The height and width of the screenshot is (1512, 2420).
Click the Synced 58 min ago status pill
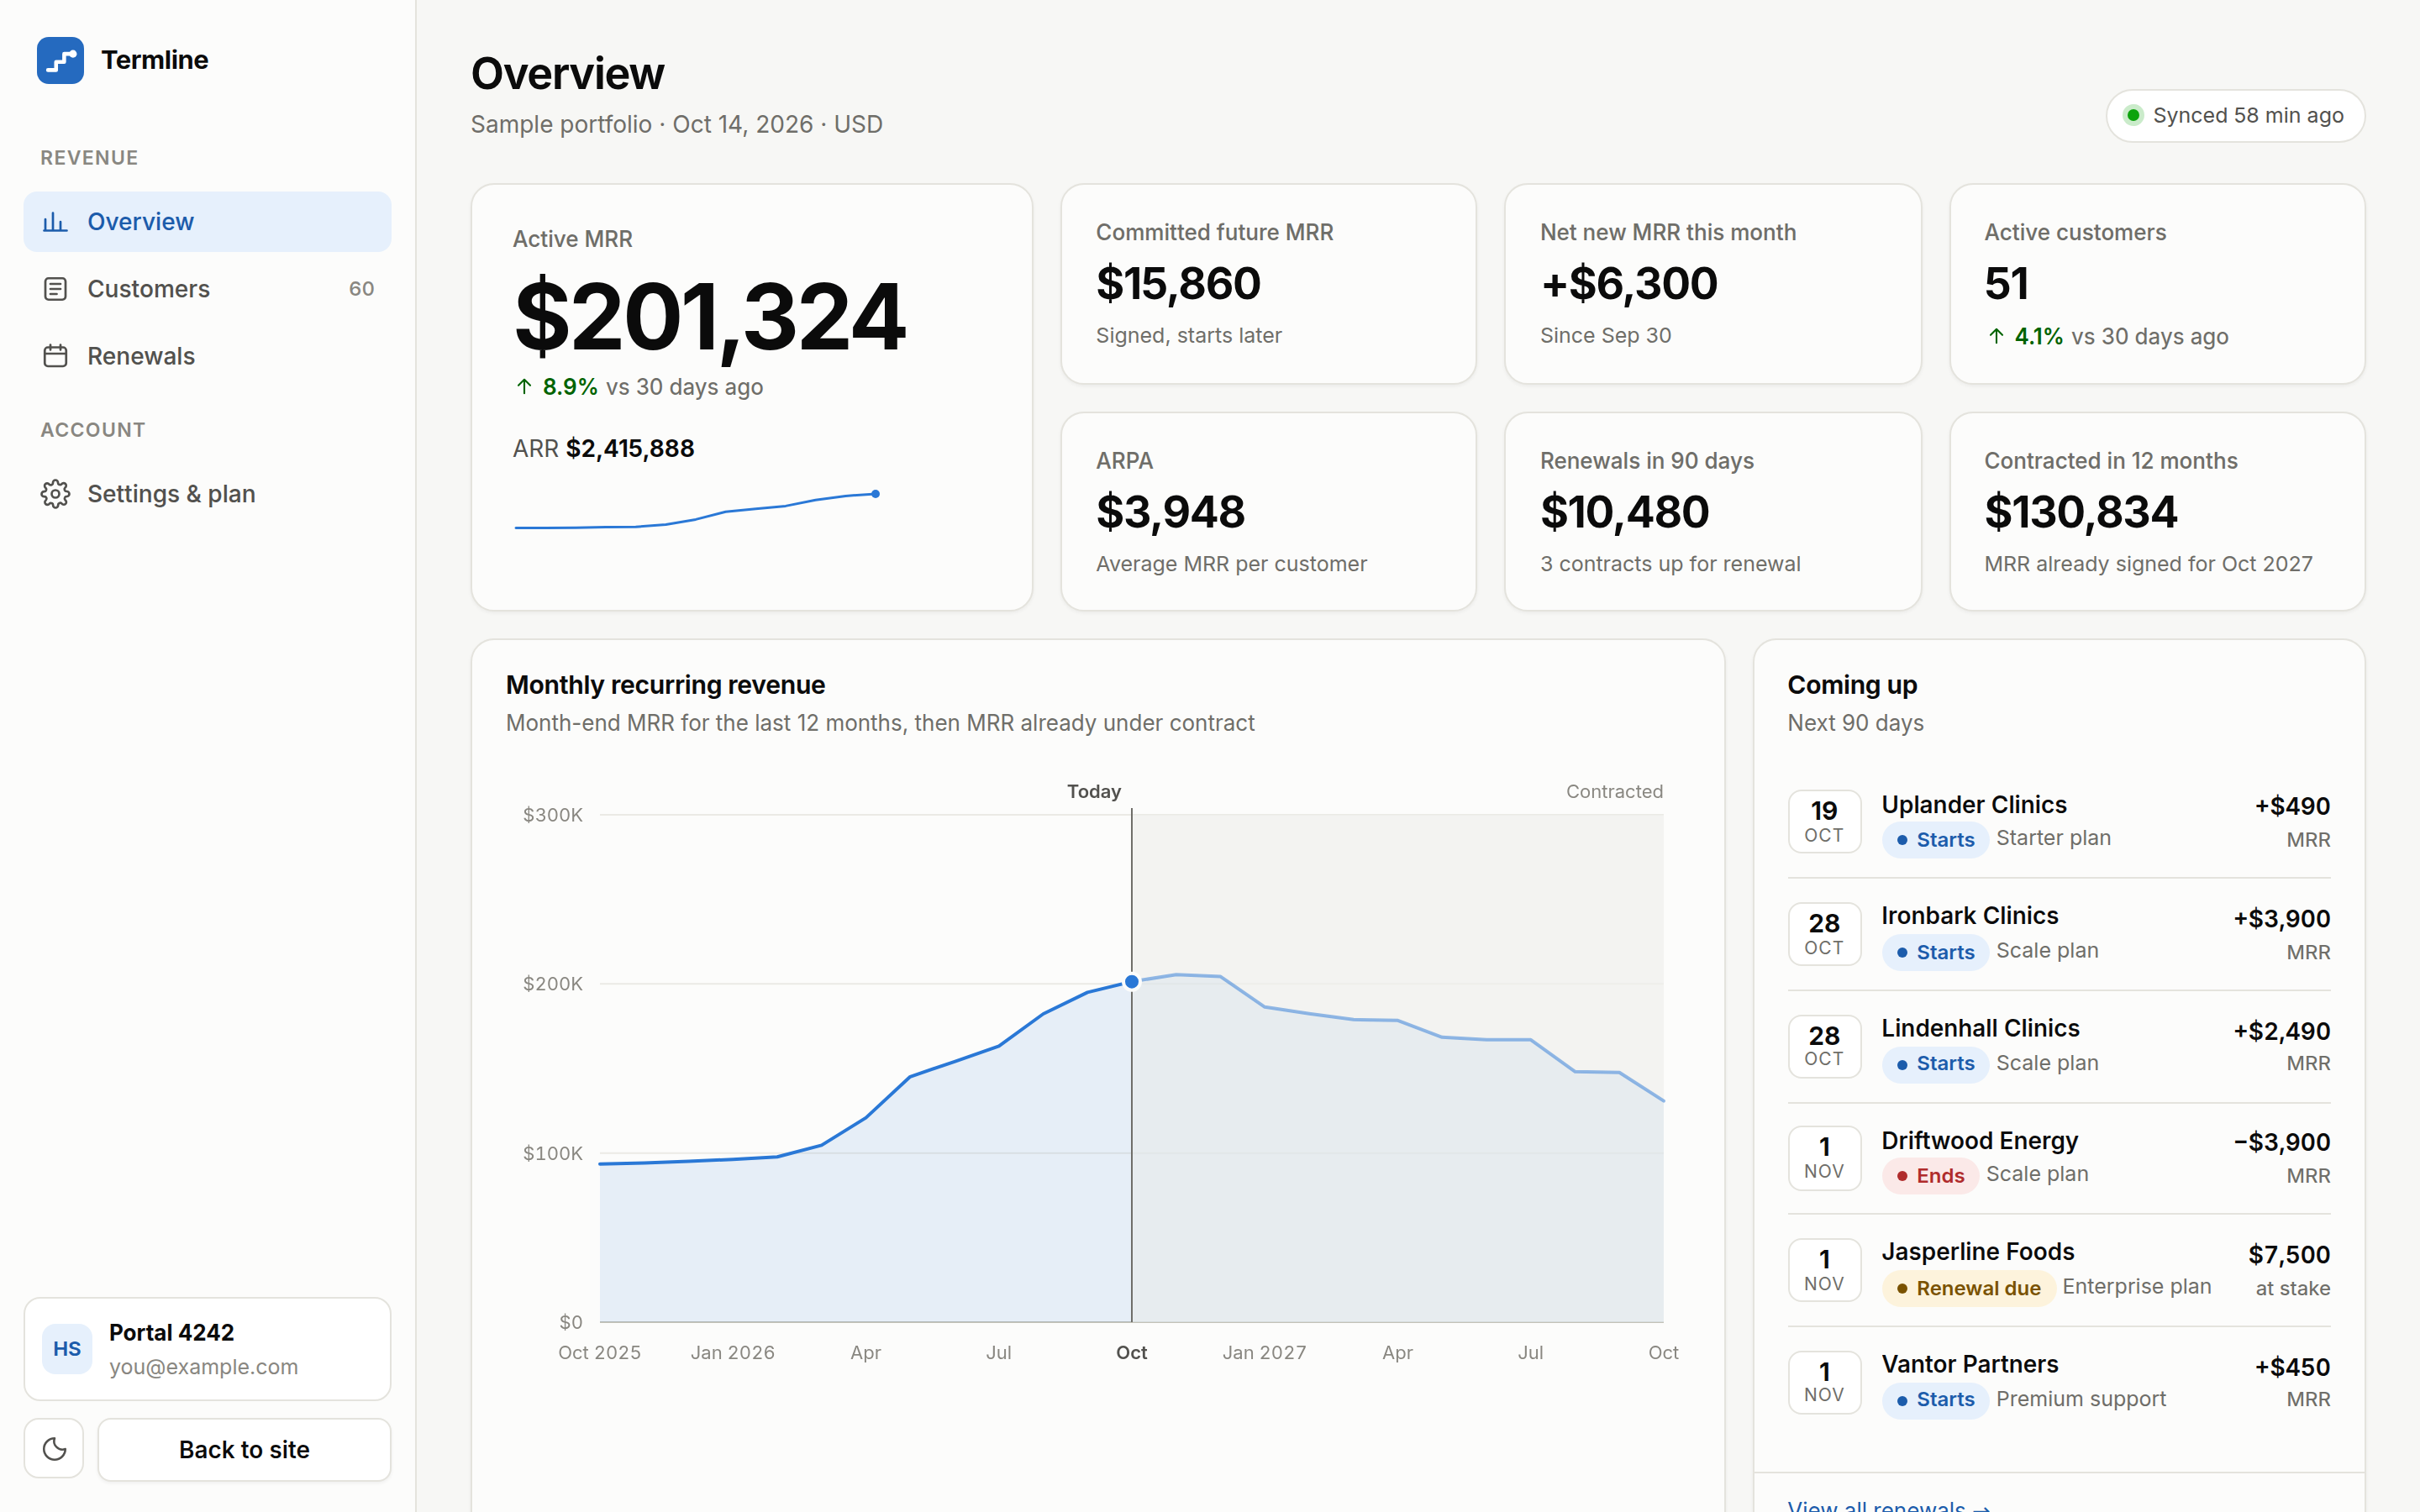2235,116
